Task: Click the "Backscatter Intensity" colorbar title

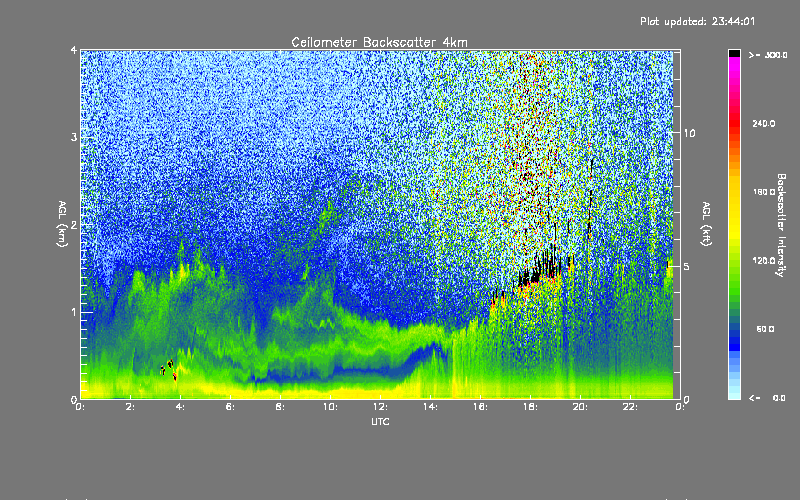Action: tap(781, 225)
